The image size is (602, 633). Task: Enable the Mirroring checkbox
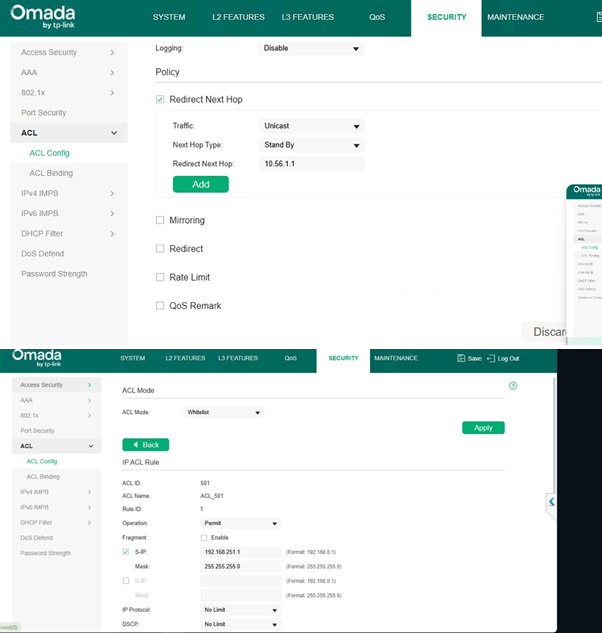click(160, 220)
